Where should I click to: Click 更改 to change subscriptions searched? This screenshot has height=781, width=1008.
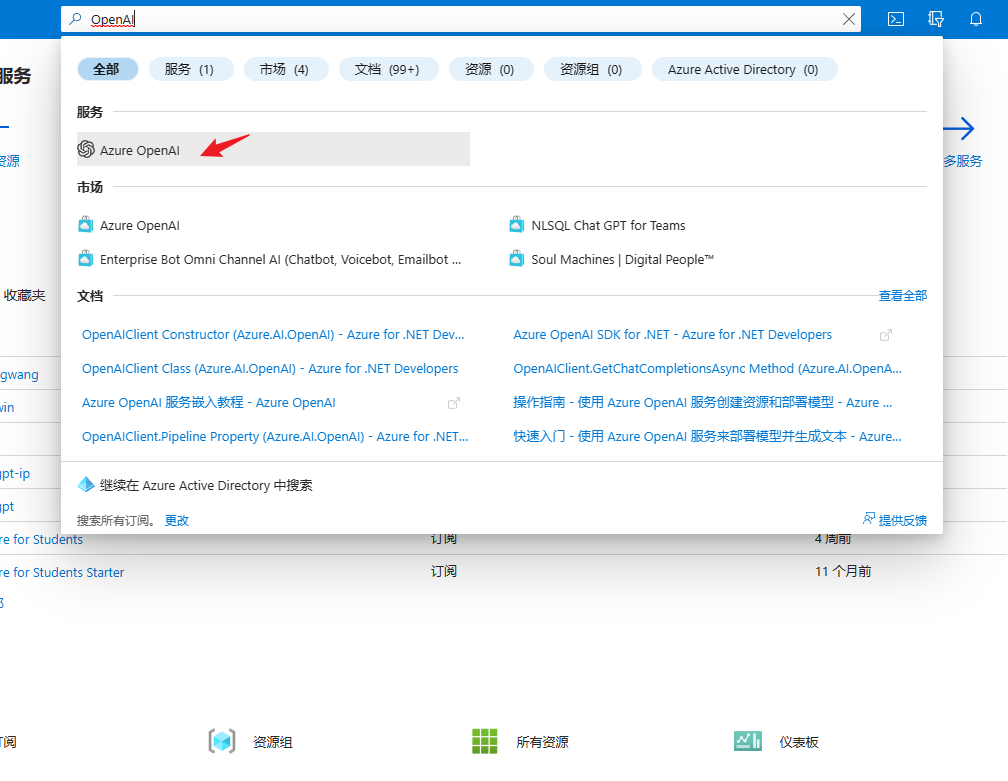[x=177, y=521]
